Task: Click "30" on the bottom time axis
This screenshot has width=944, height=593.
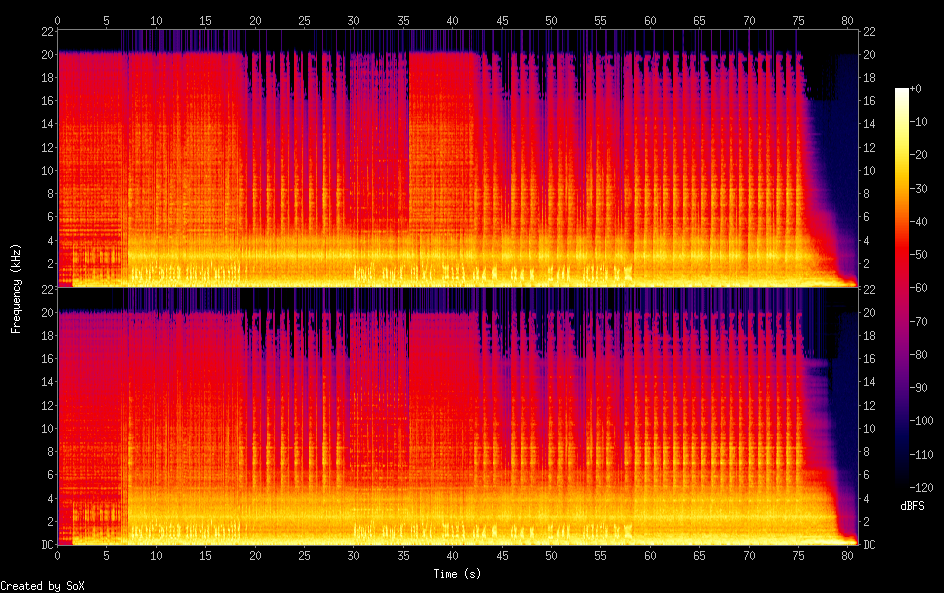Action: pyautogui.click(x=353, y=556)
